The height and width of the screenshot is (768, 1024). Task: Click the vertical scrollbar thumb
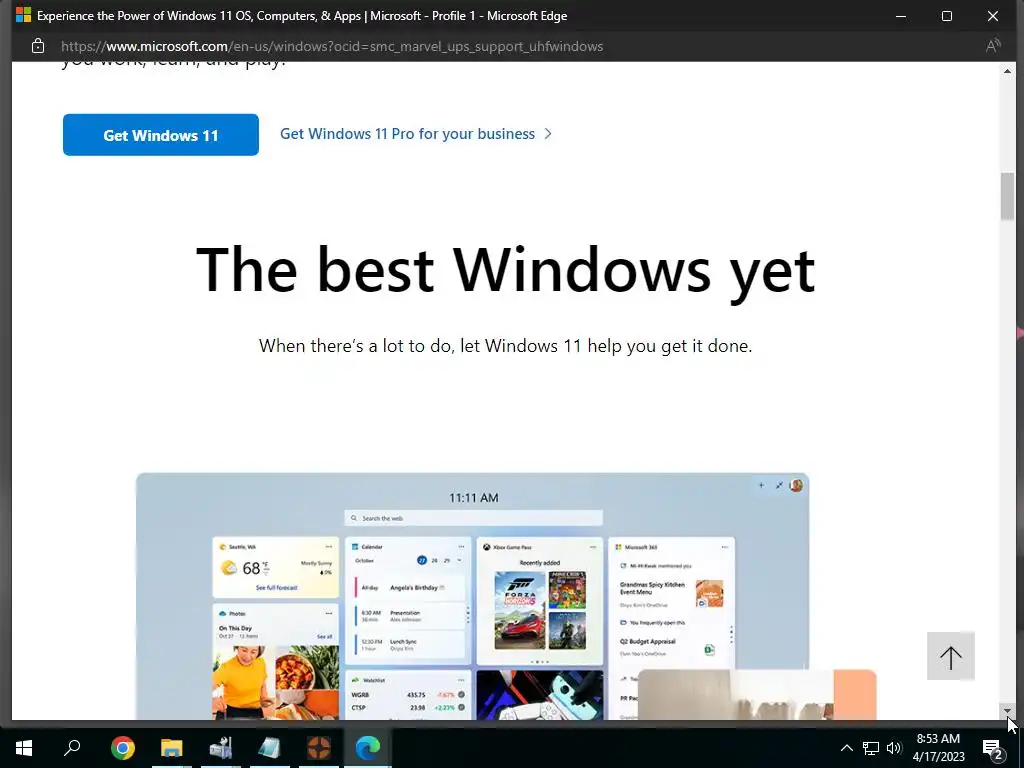tap(1006, 197)
